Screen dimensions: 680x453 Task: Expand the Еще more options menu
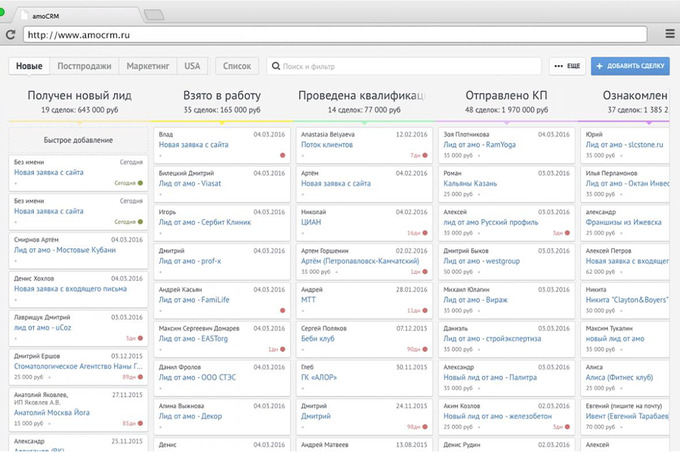point(567,66)
